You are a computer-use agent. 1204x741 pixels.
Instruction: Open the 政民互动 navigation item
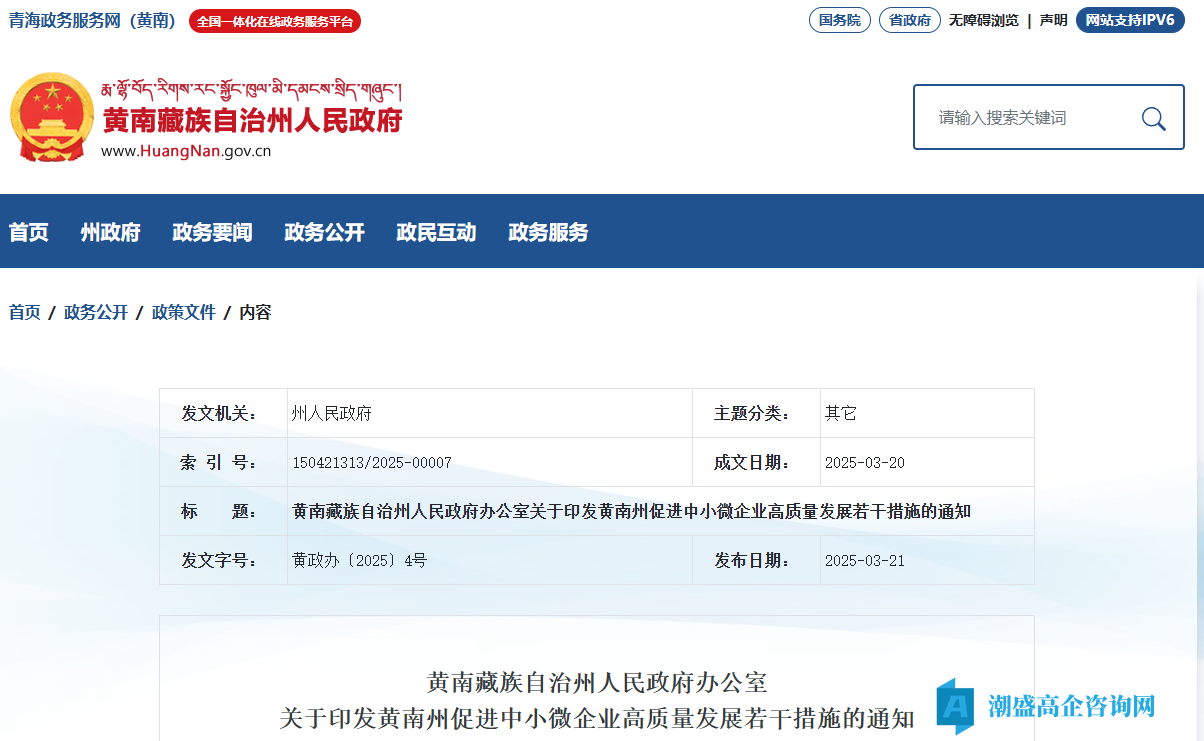[436, 232]
